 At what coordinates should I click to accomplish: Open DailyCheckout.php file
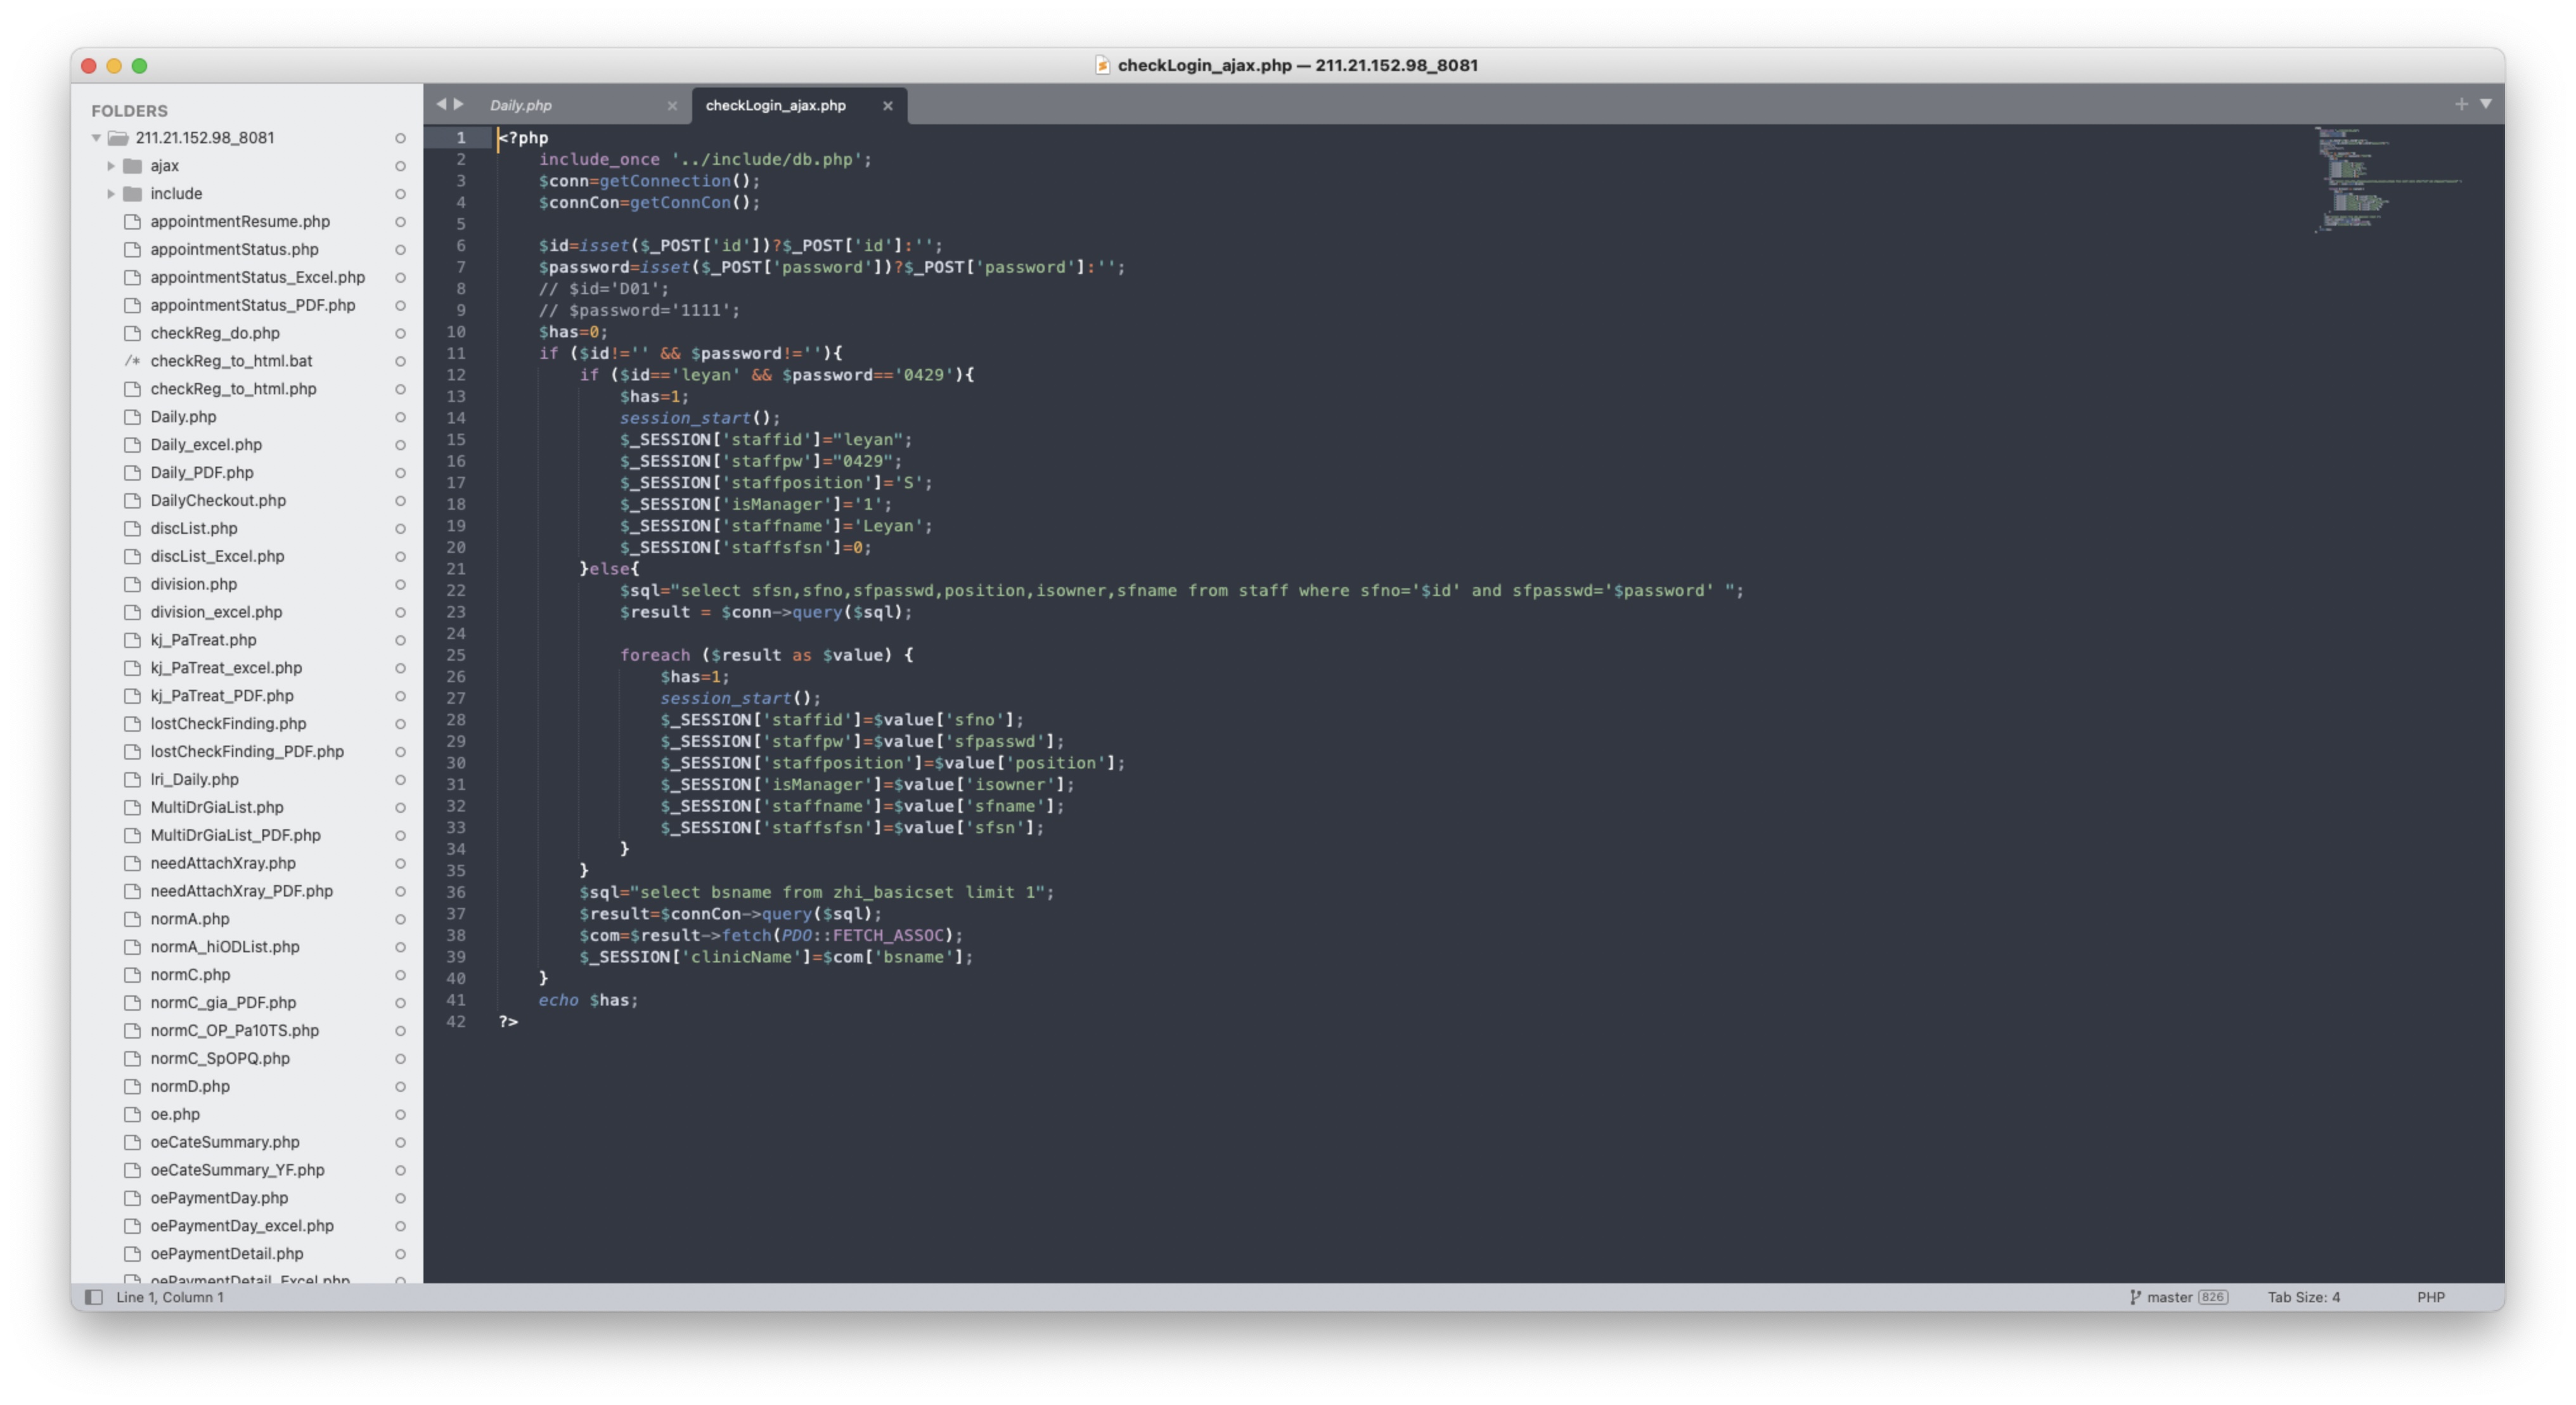218,501
